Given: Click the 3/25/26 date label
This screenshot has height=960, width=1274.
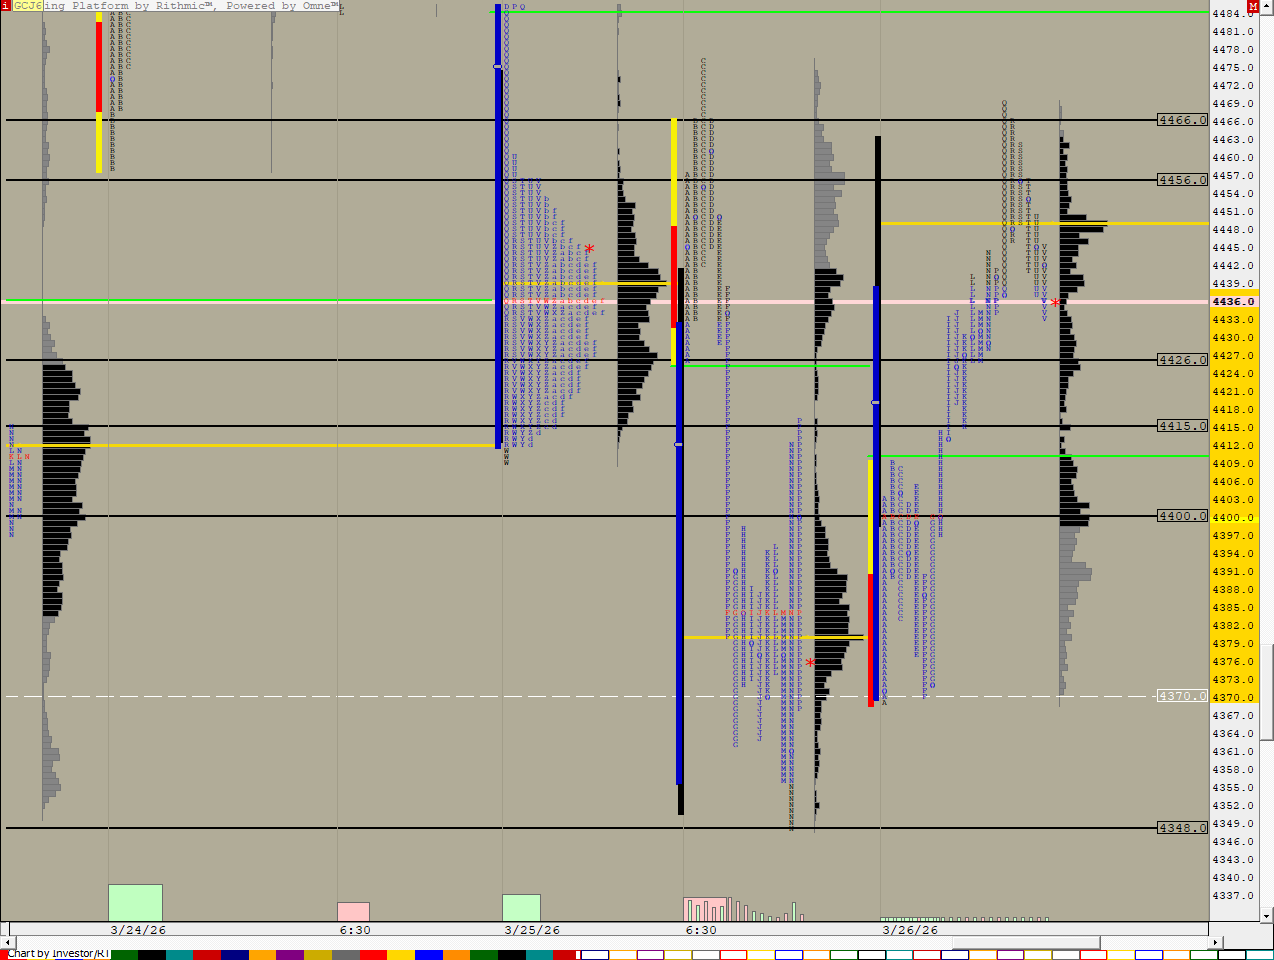Looking at the screenshot, I should pyautogui.click(x=532, y=930).
